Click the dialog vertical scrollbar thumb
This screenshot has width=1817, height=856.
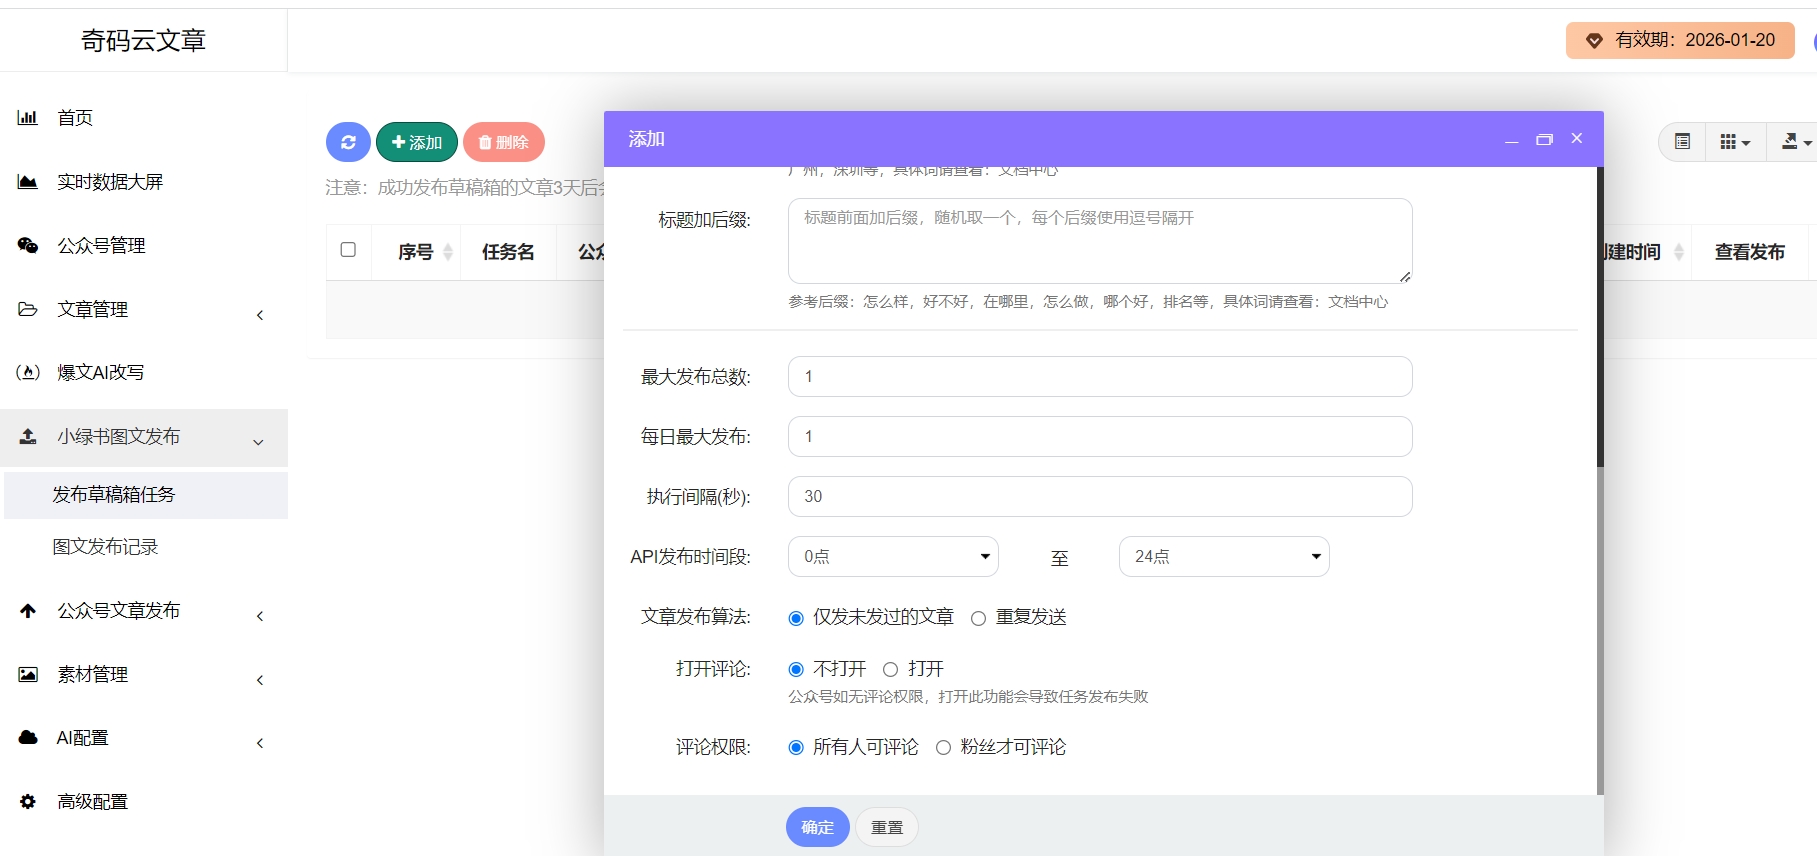coord(1600,317)
